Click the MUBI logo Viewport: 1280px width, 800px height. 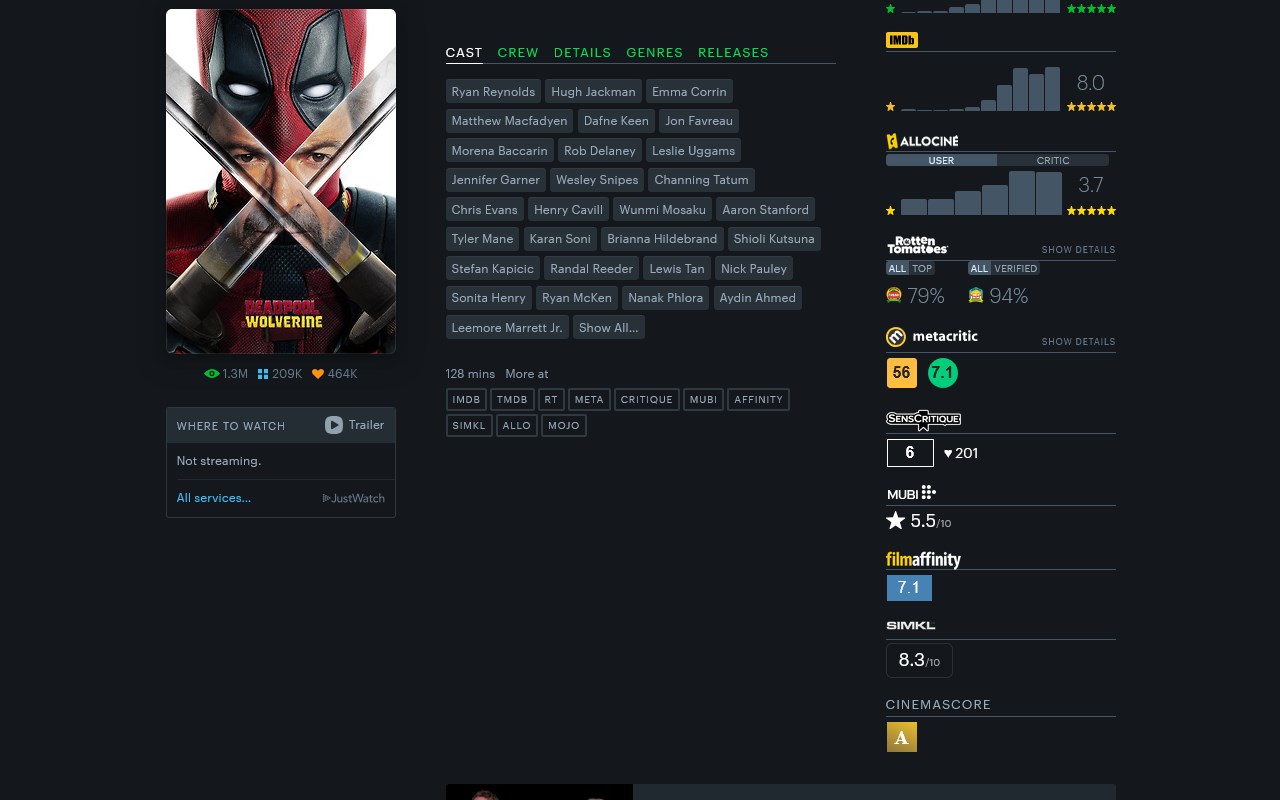pyautogui.click(x=911, y=493)
